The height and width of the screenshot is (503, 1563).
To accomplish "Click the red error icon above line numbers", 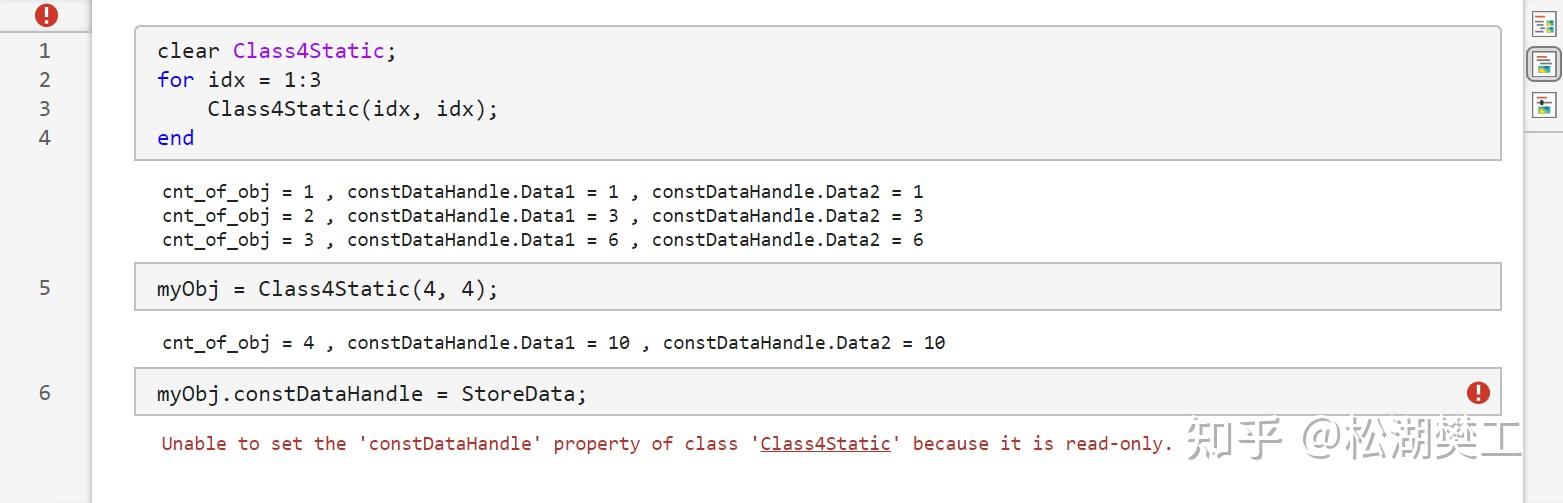I will pos(46,15).
